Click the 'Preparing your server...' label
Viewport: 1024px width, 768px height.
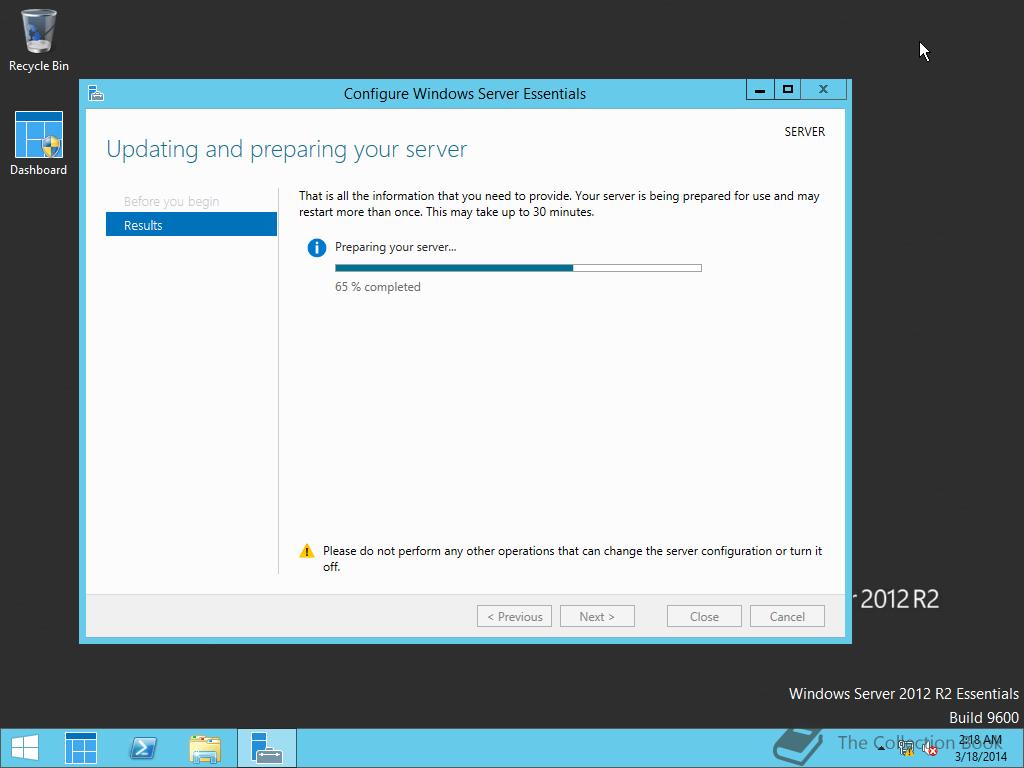pyautogui.click(x=396, y=247)
